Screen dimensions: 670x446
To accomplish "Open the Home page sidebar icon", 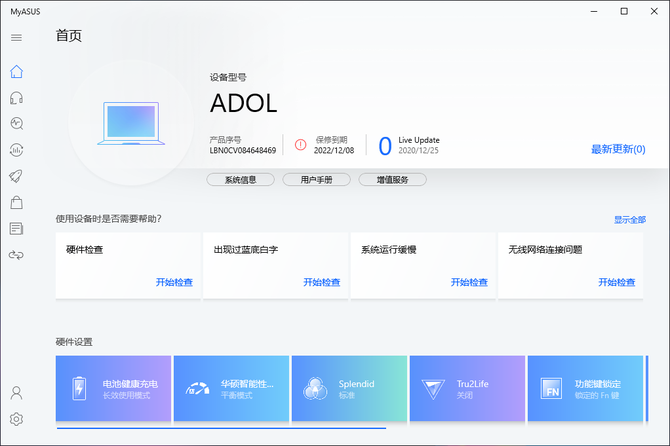I will [x=16, y=72].
